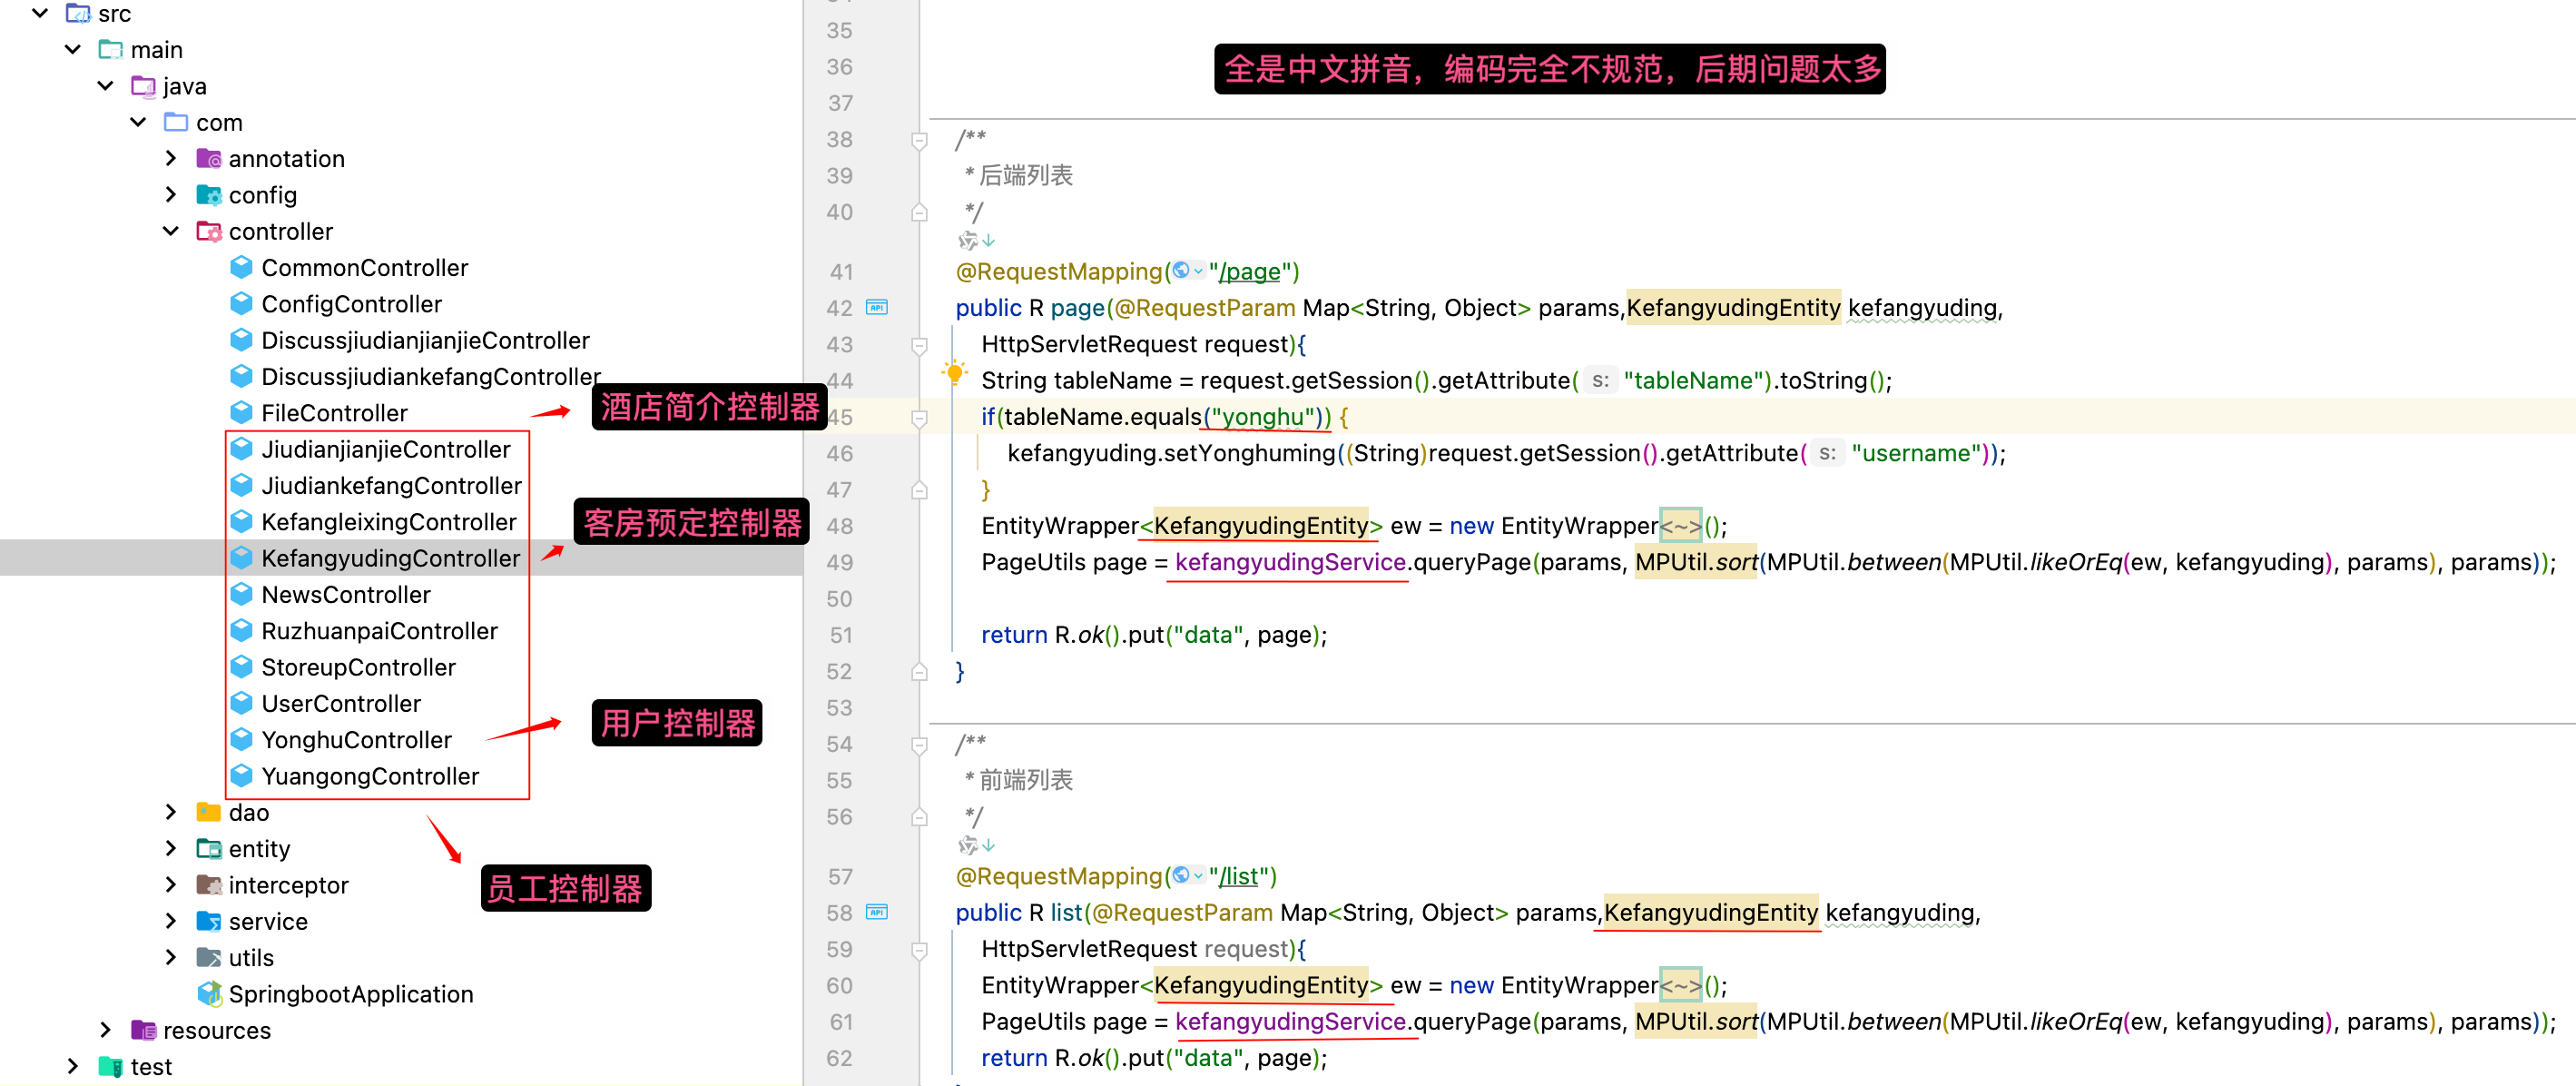Click the lightbulb quick-fix icon on line 44

[x=954, y=374]
